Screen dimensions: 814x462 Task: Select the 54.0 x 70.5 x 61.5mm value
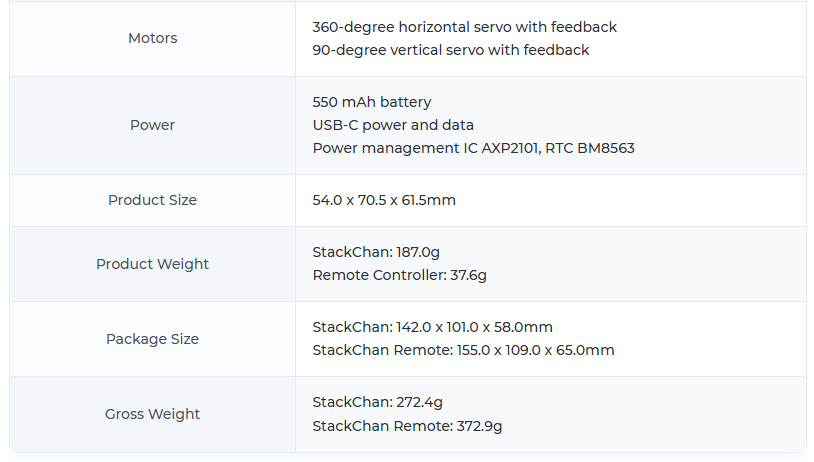coord(384,200)
